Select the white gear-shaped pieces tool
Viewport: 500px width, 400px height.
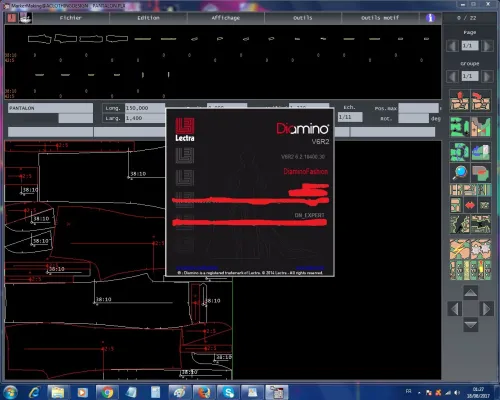coord(481,249)
